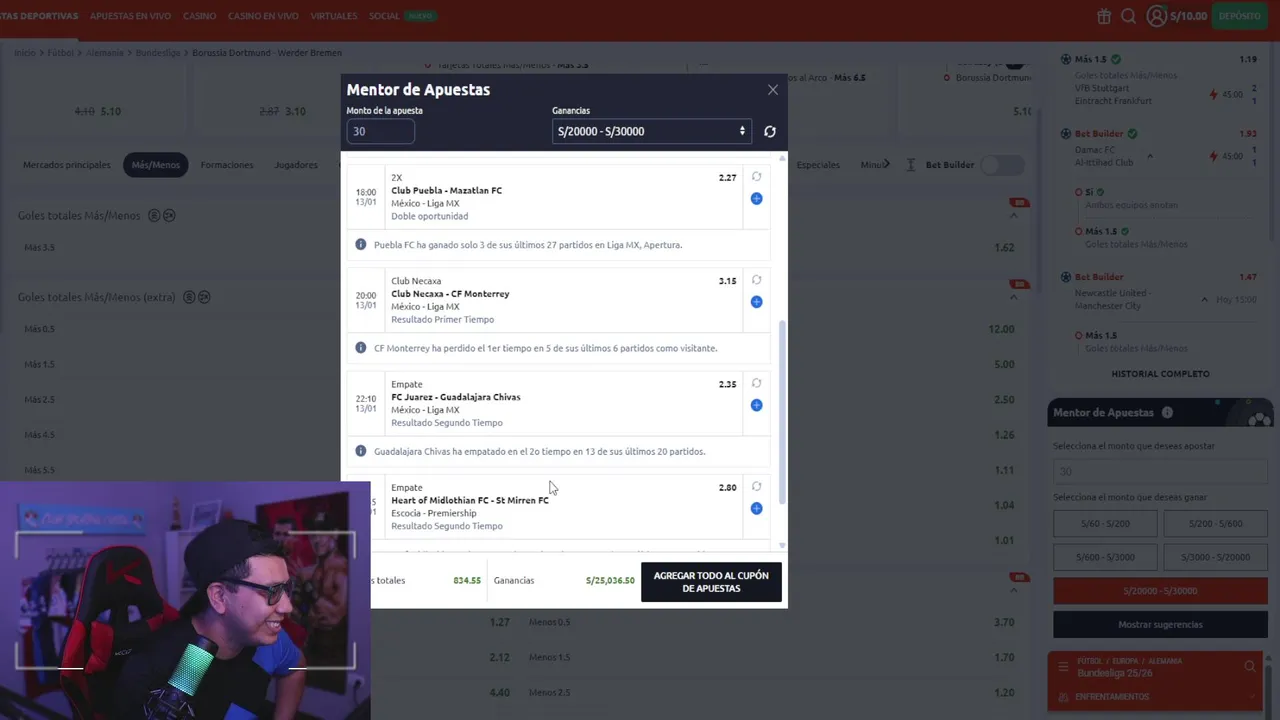The height and width of the screenshot is (720, 1280).
Task: Click info icon for Guadalajara Chivas statistic
Action: [361, 451]
